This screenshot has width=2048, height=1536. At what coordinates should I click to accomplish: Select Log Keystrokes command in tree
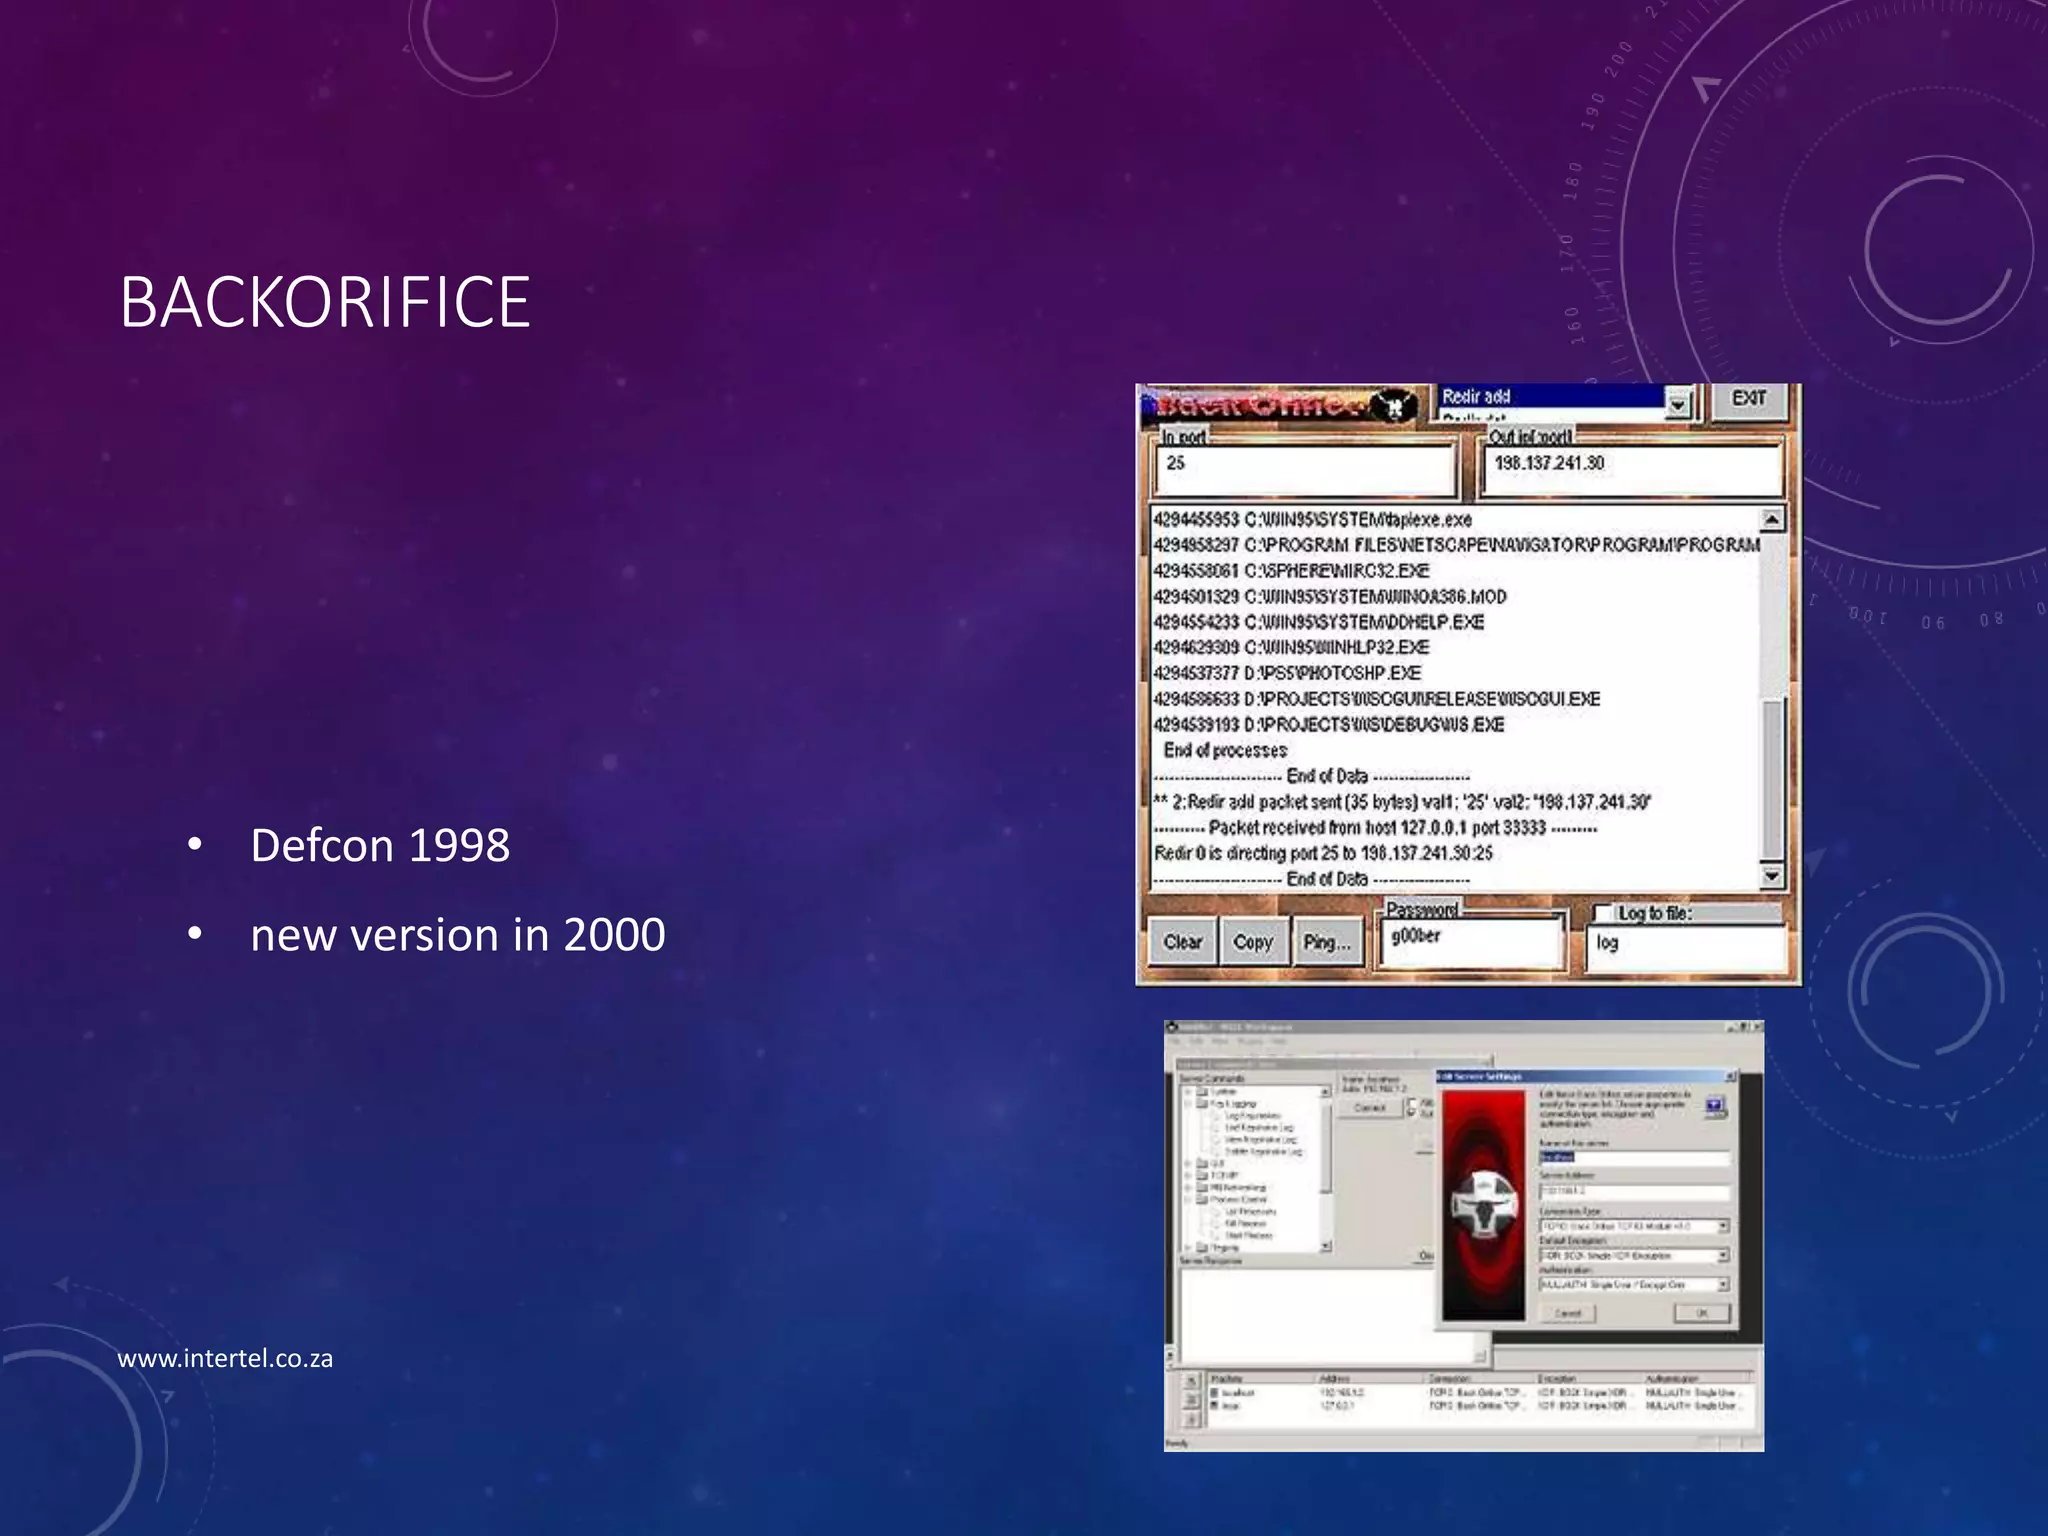[x=1253, y=1116]
